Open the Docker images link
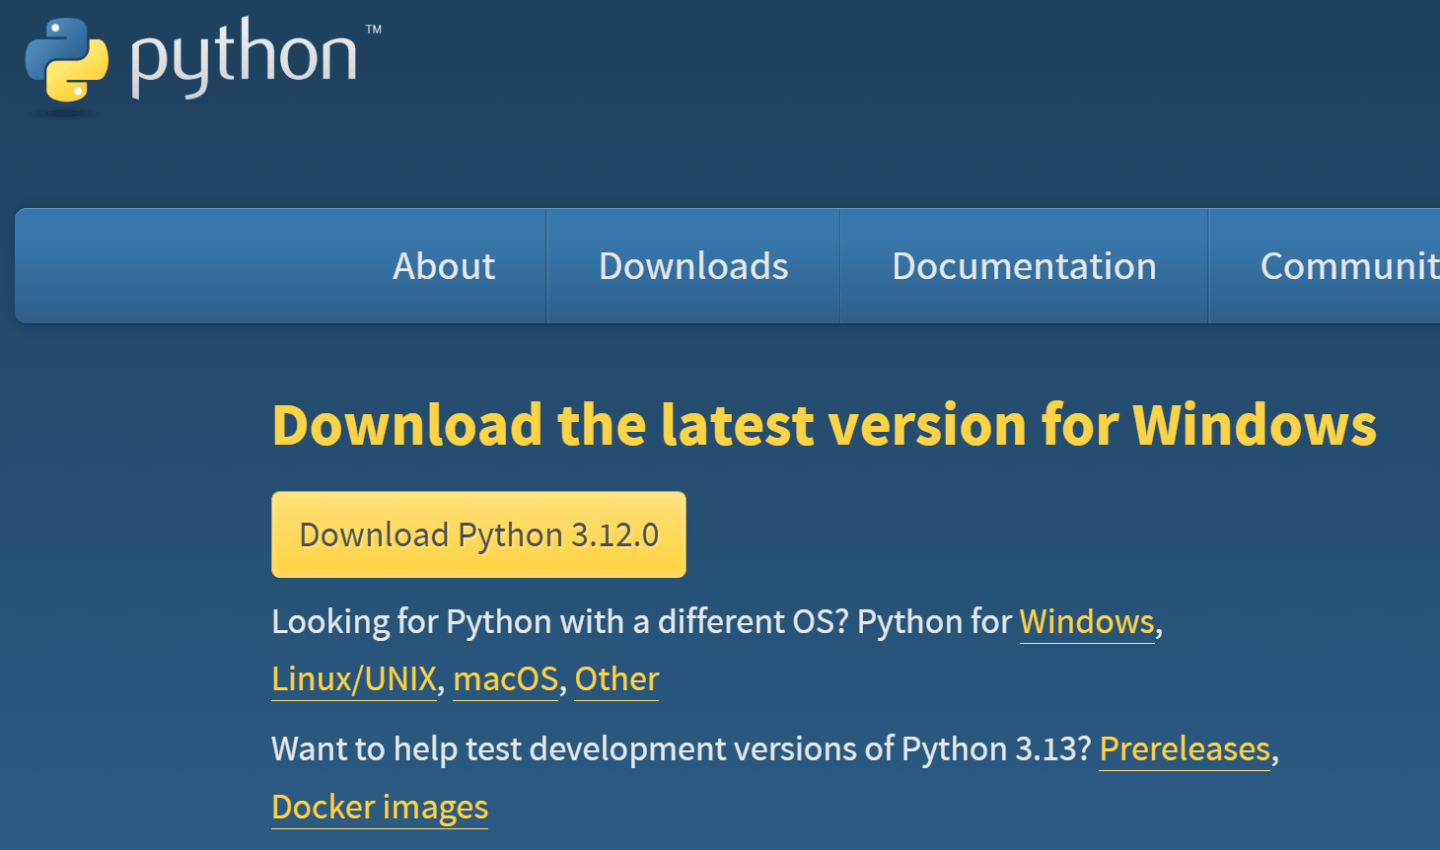Image resolution: width=1440 pixels, height=850 pixels. (380, 807)
